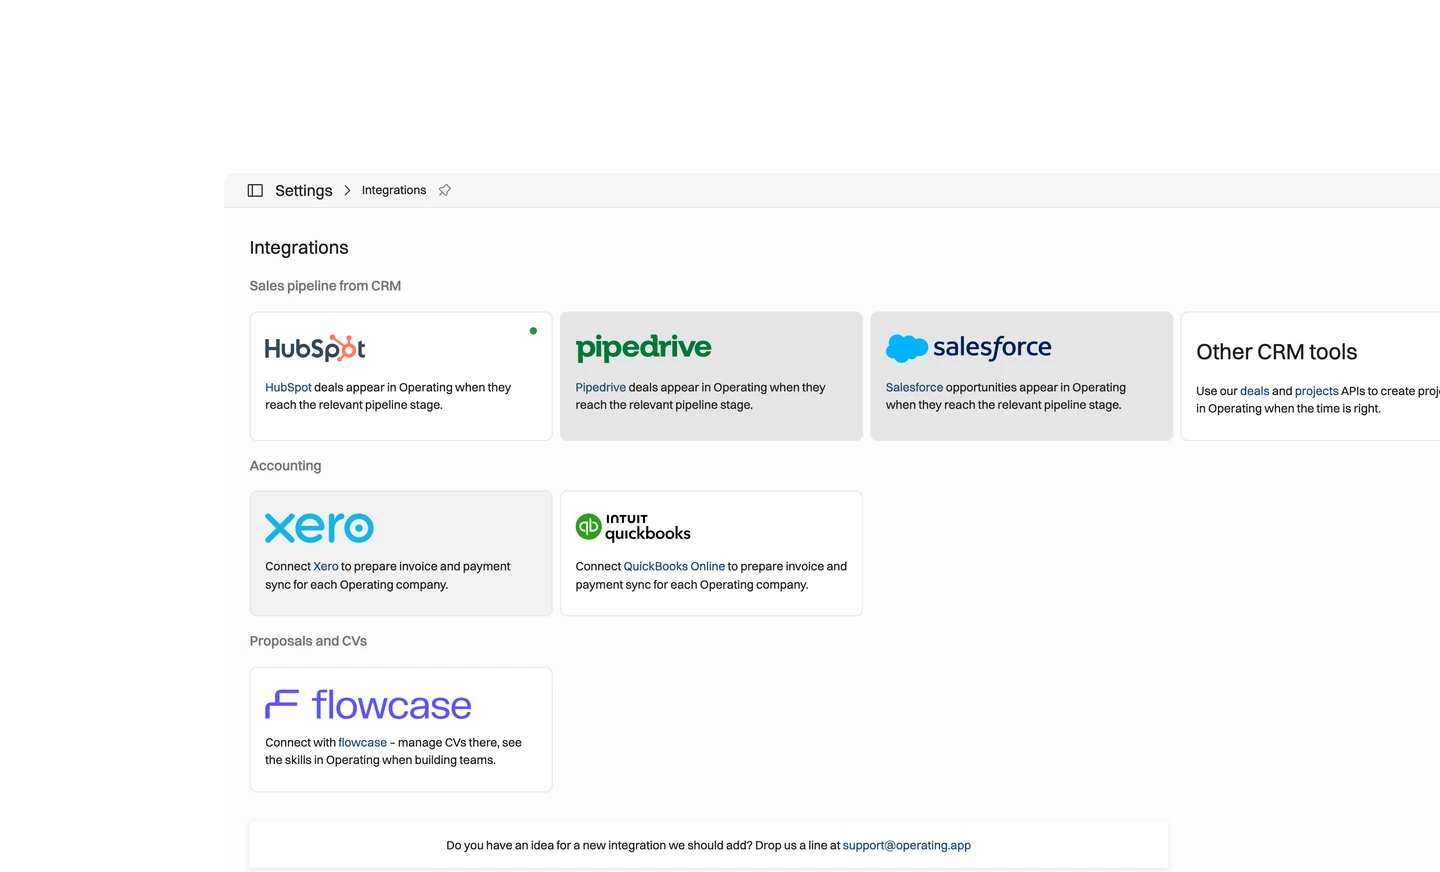
Task: Click the Pipedrive logo
Action: click(x=643, y=347)
